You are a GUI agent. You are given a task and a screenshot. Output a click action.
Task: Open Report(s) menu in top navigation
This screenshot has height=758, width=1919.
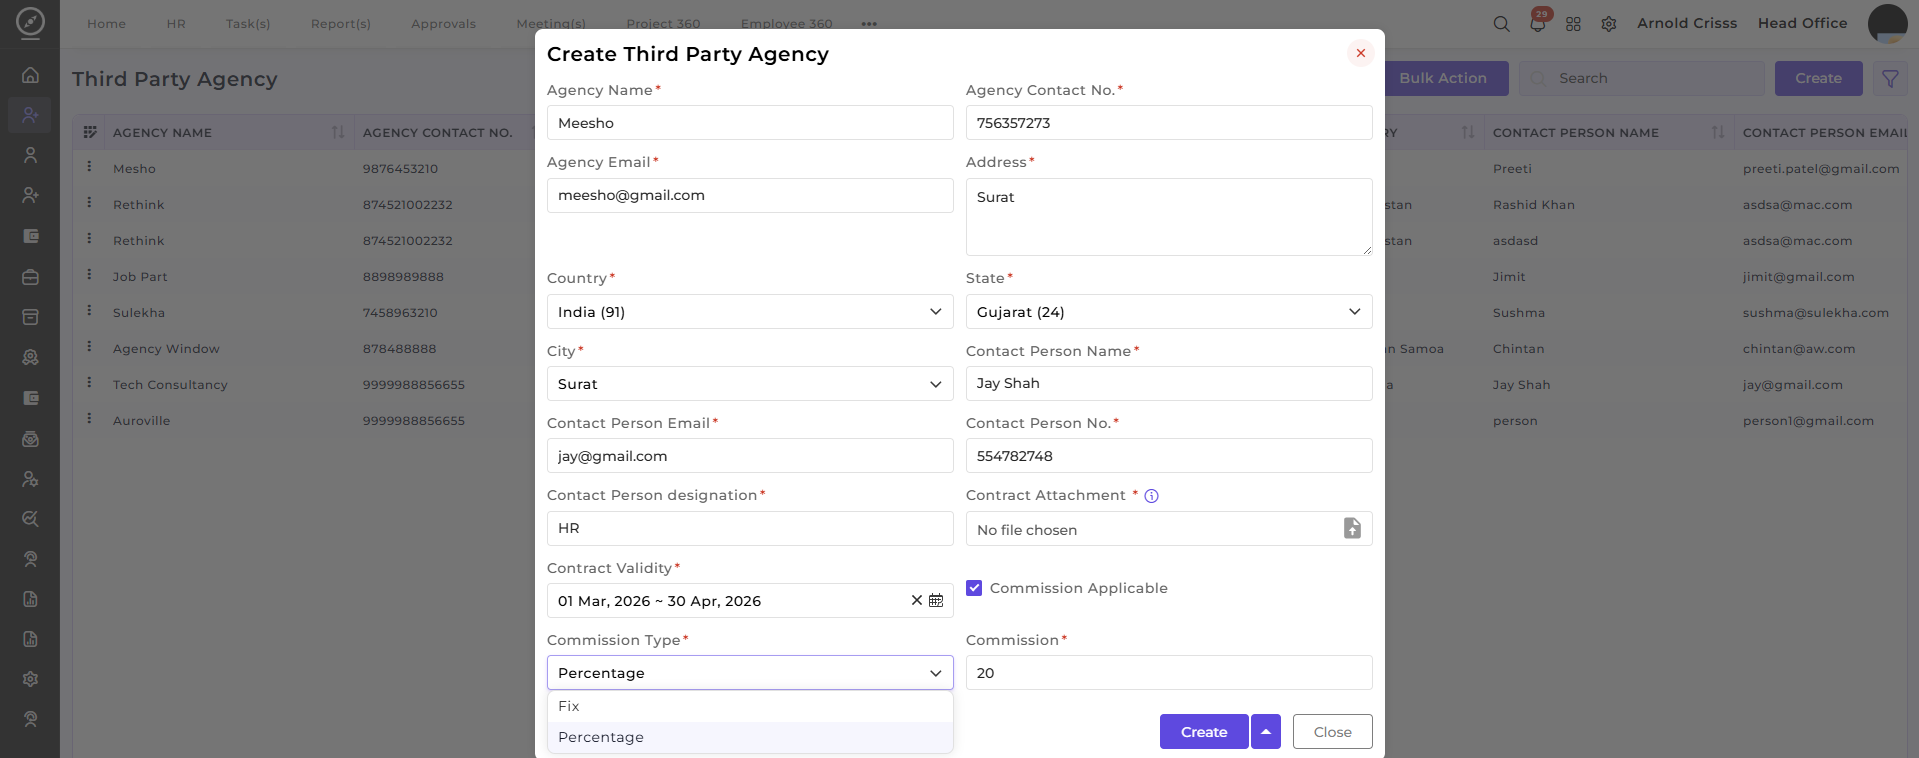[x=341, y=24]
